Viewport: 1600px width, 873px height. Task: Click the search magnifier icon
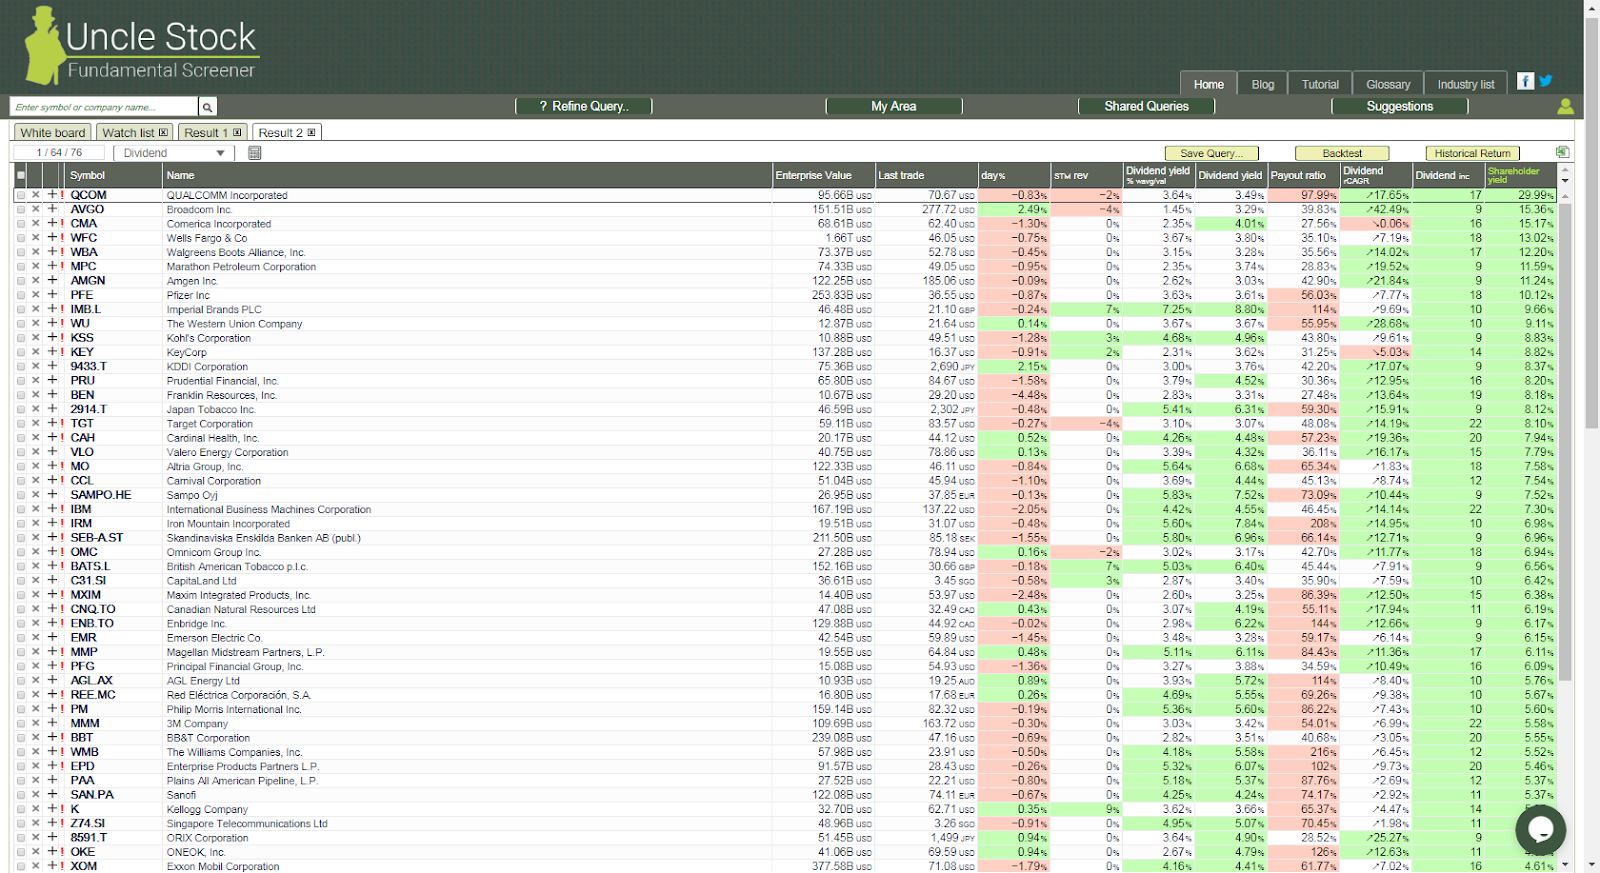pyautogui.click(x=207, y=107)
